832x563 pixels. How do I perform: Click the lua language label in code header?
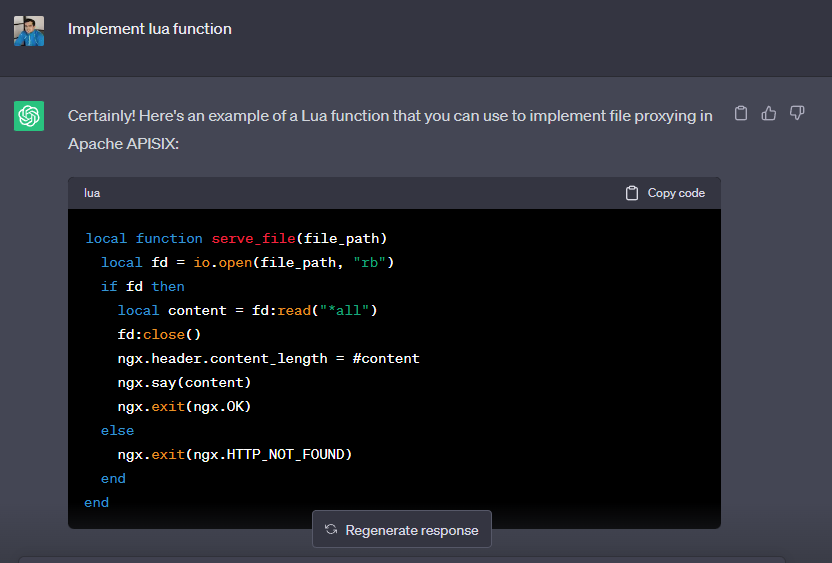(x=92, y=193)
